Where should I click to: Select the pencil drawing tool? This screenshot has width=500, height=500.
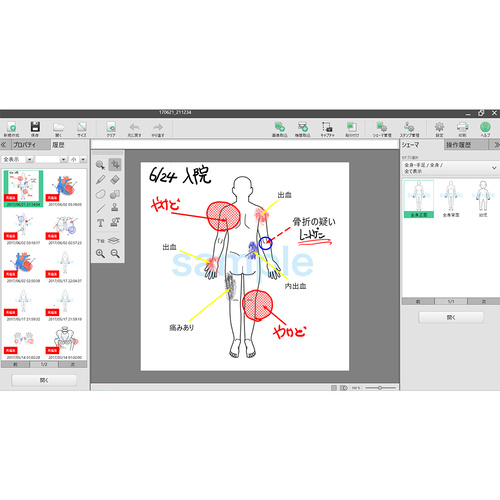101,180
